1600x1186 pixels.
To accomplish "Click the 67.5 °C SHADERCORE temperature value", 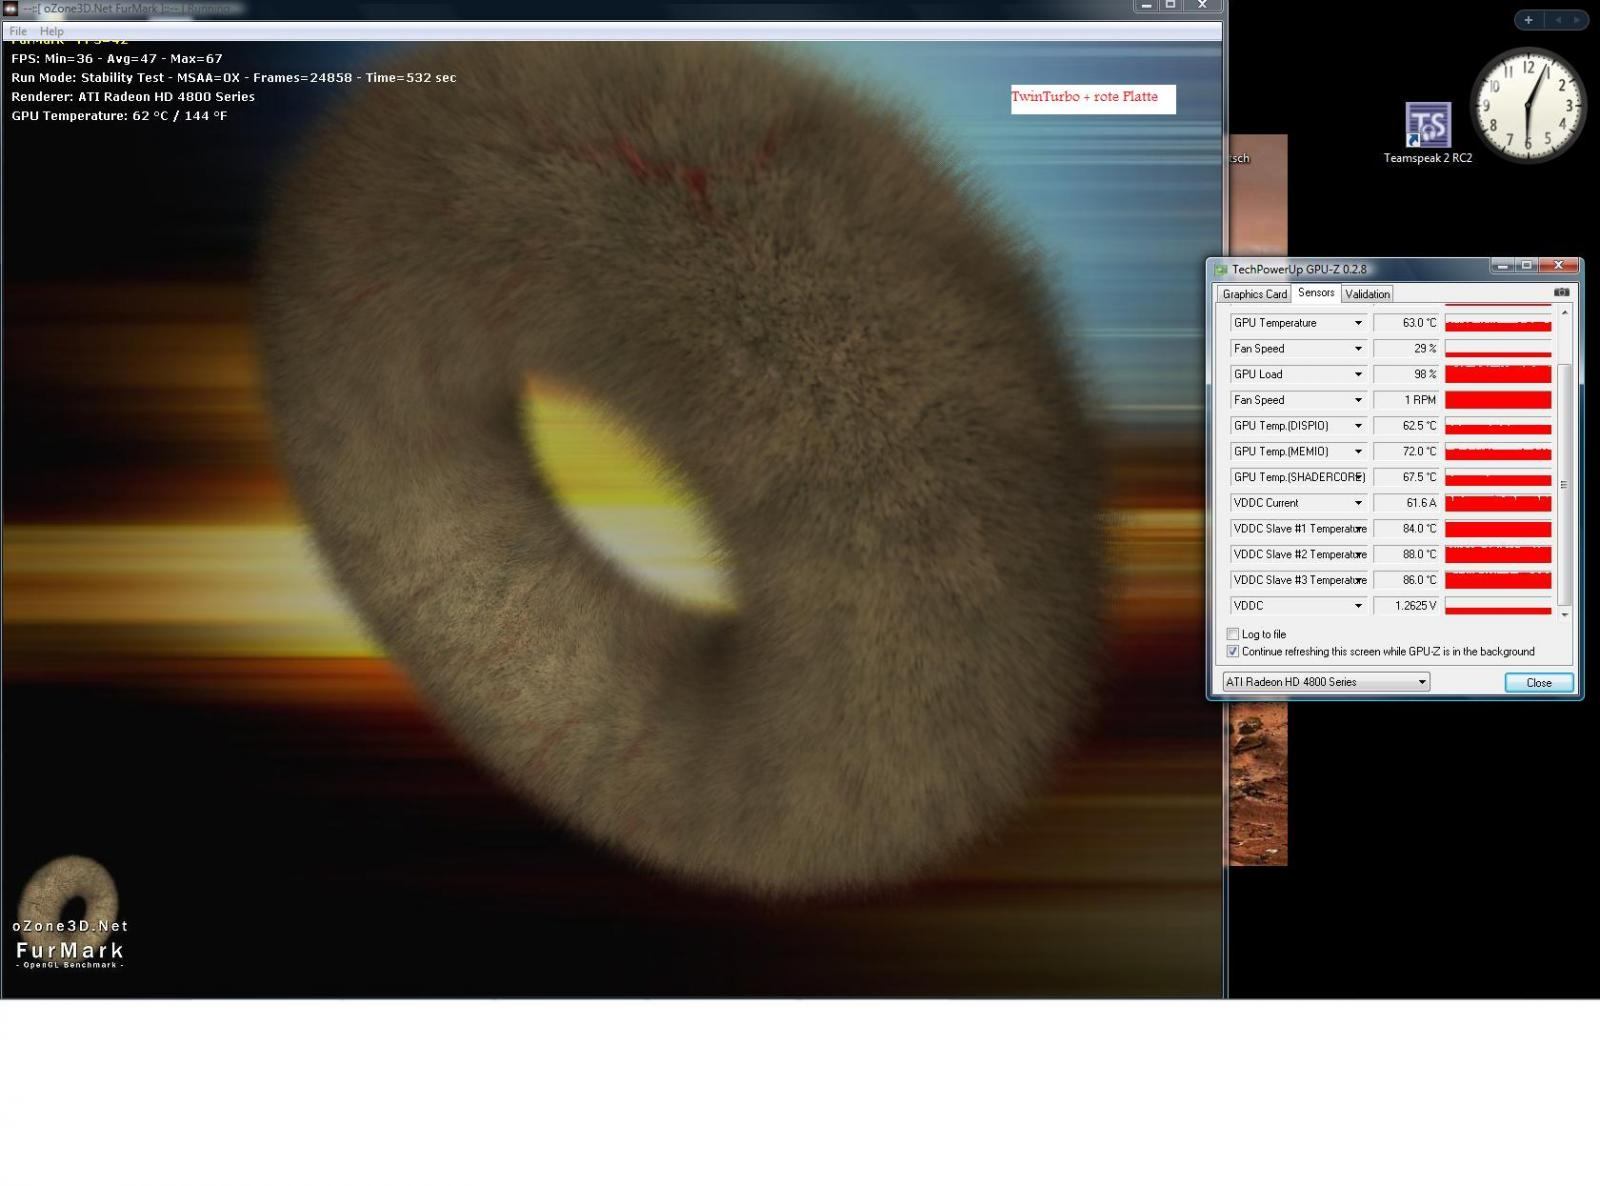I will click(x=1406, y=477).
